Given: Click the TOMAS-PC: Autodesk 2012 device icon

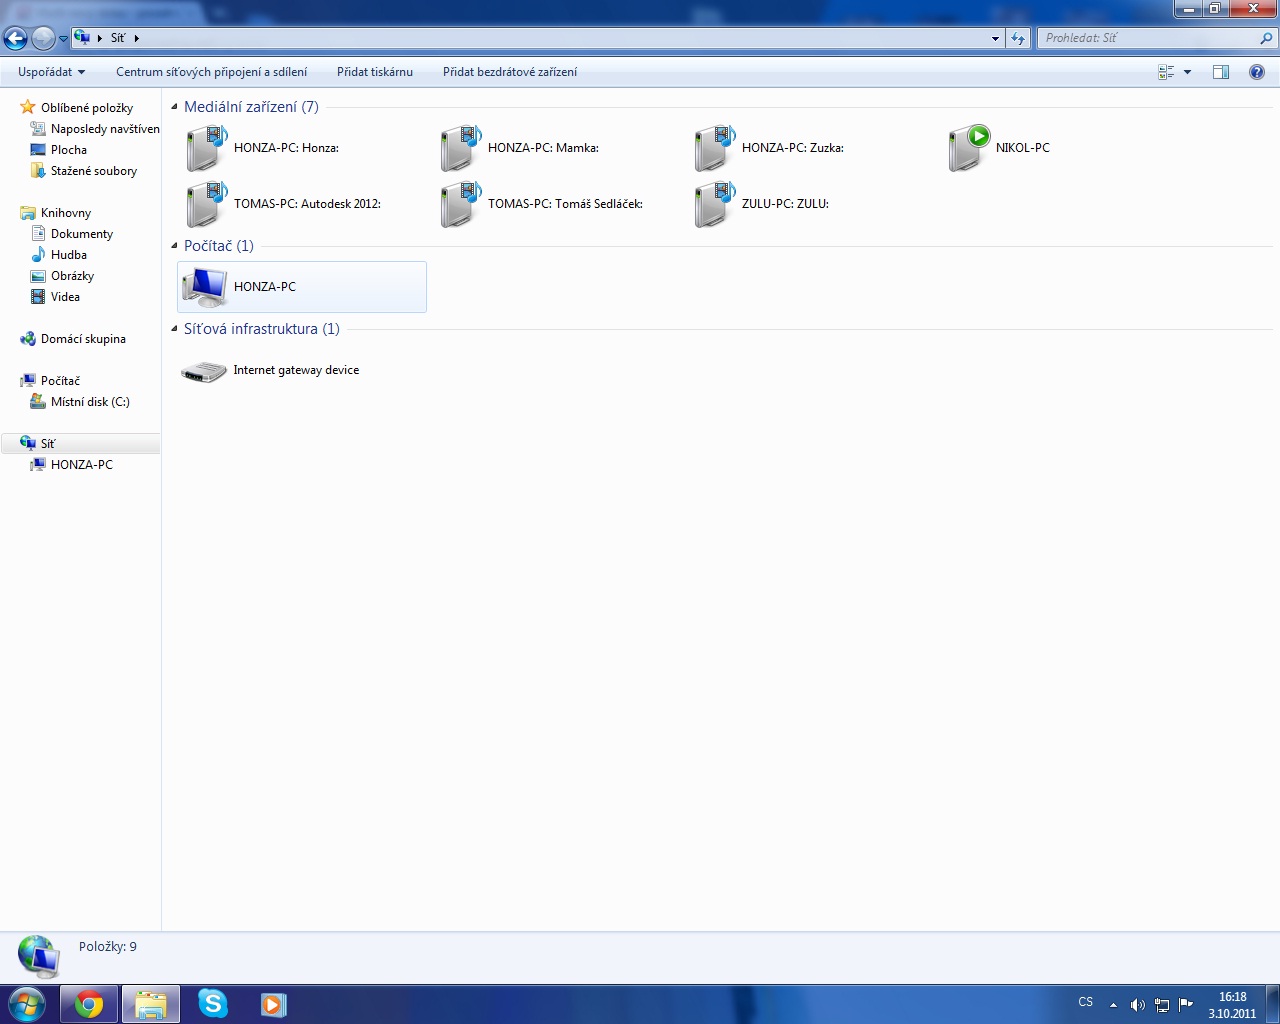Looking at the screenshot, I should coord(207,204).
